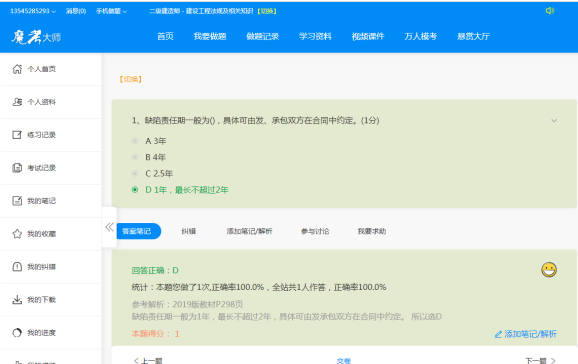Click the 考试记录 exam record icon
The image size is (578, 364).
pyautogui.click(x=17, y=168)
